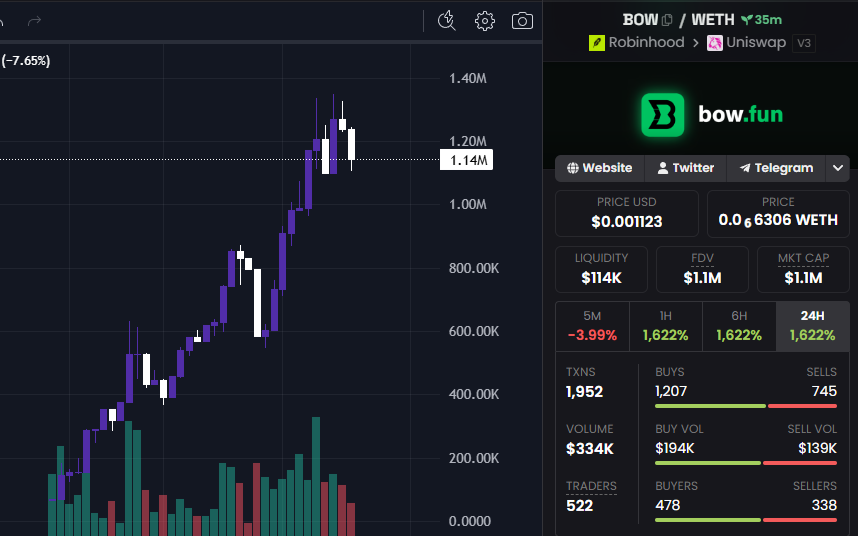Click the PRICE 6306 WETH box

(778, 213)
